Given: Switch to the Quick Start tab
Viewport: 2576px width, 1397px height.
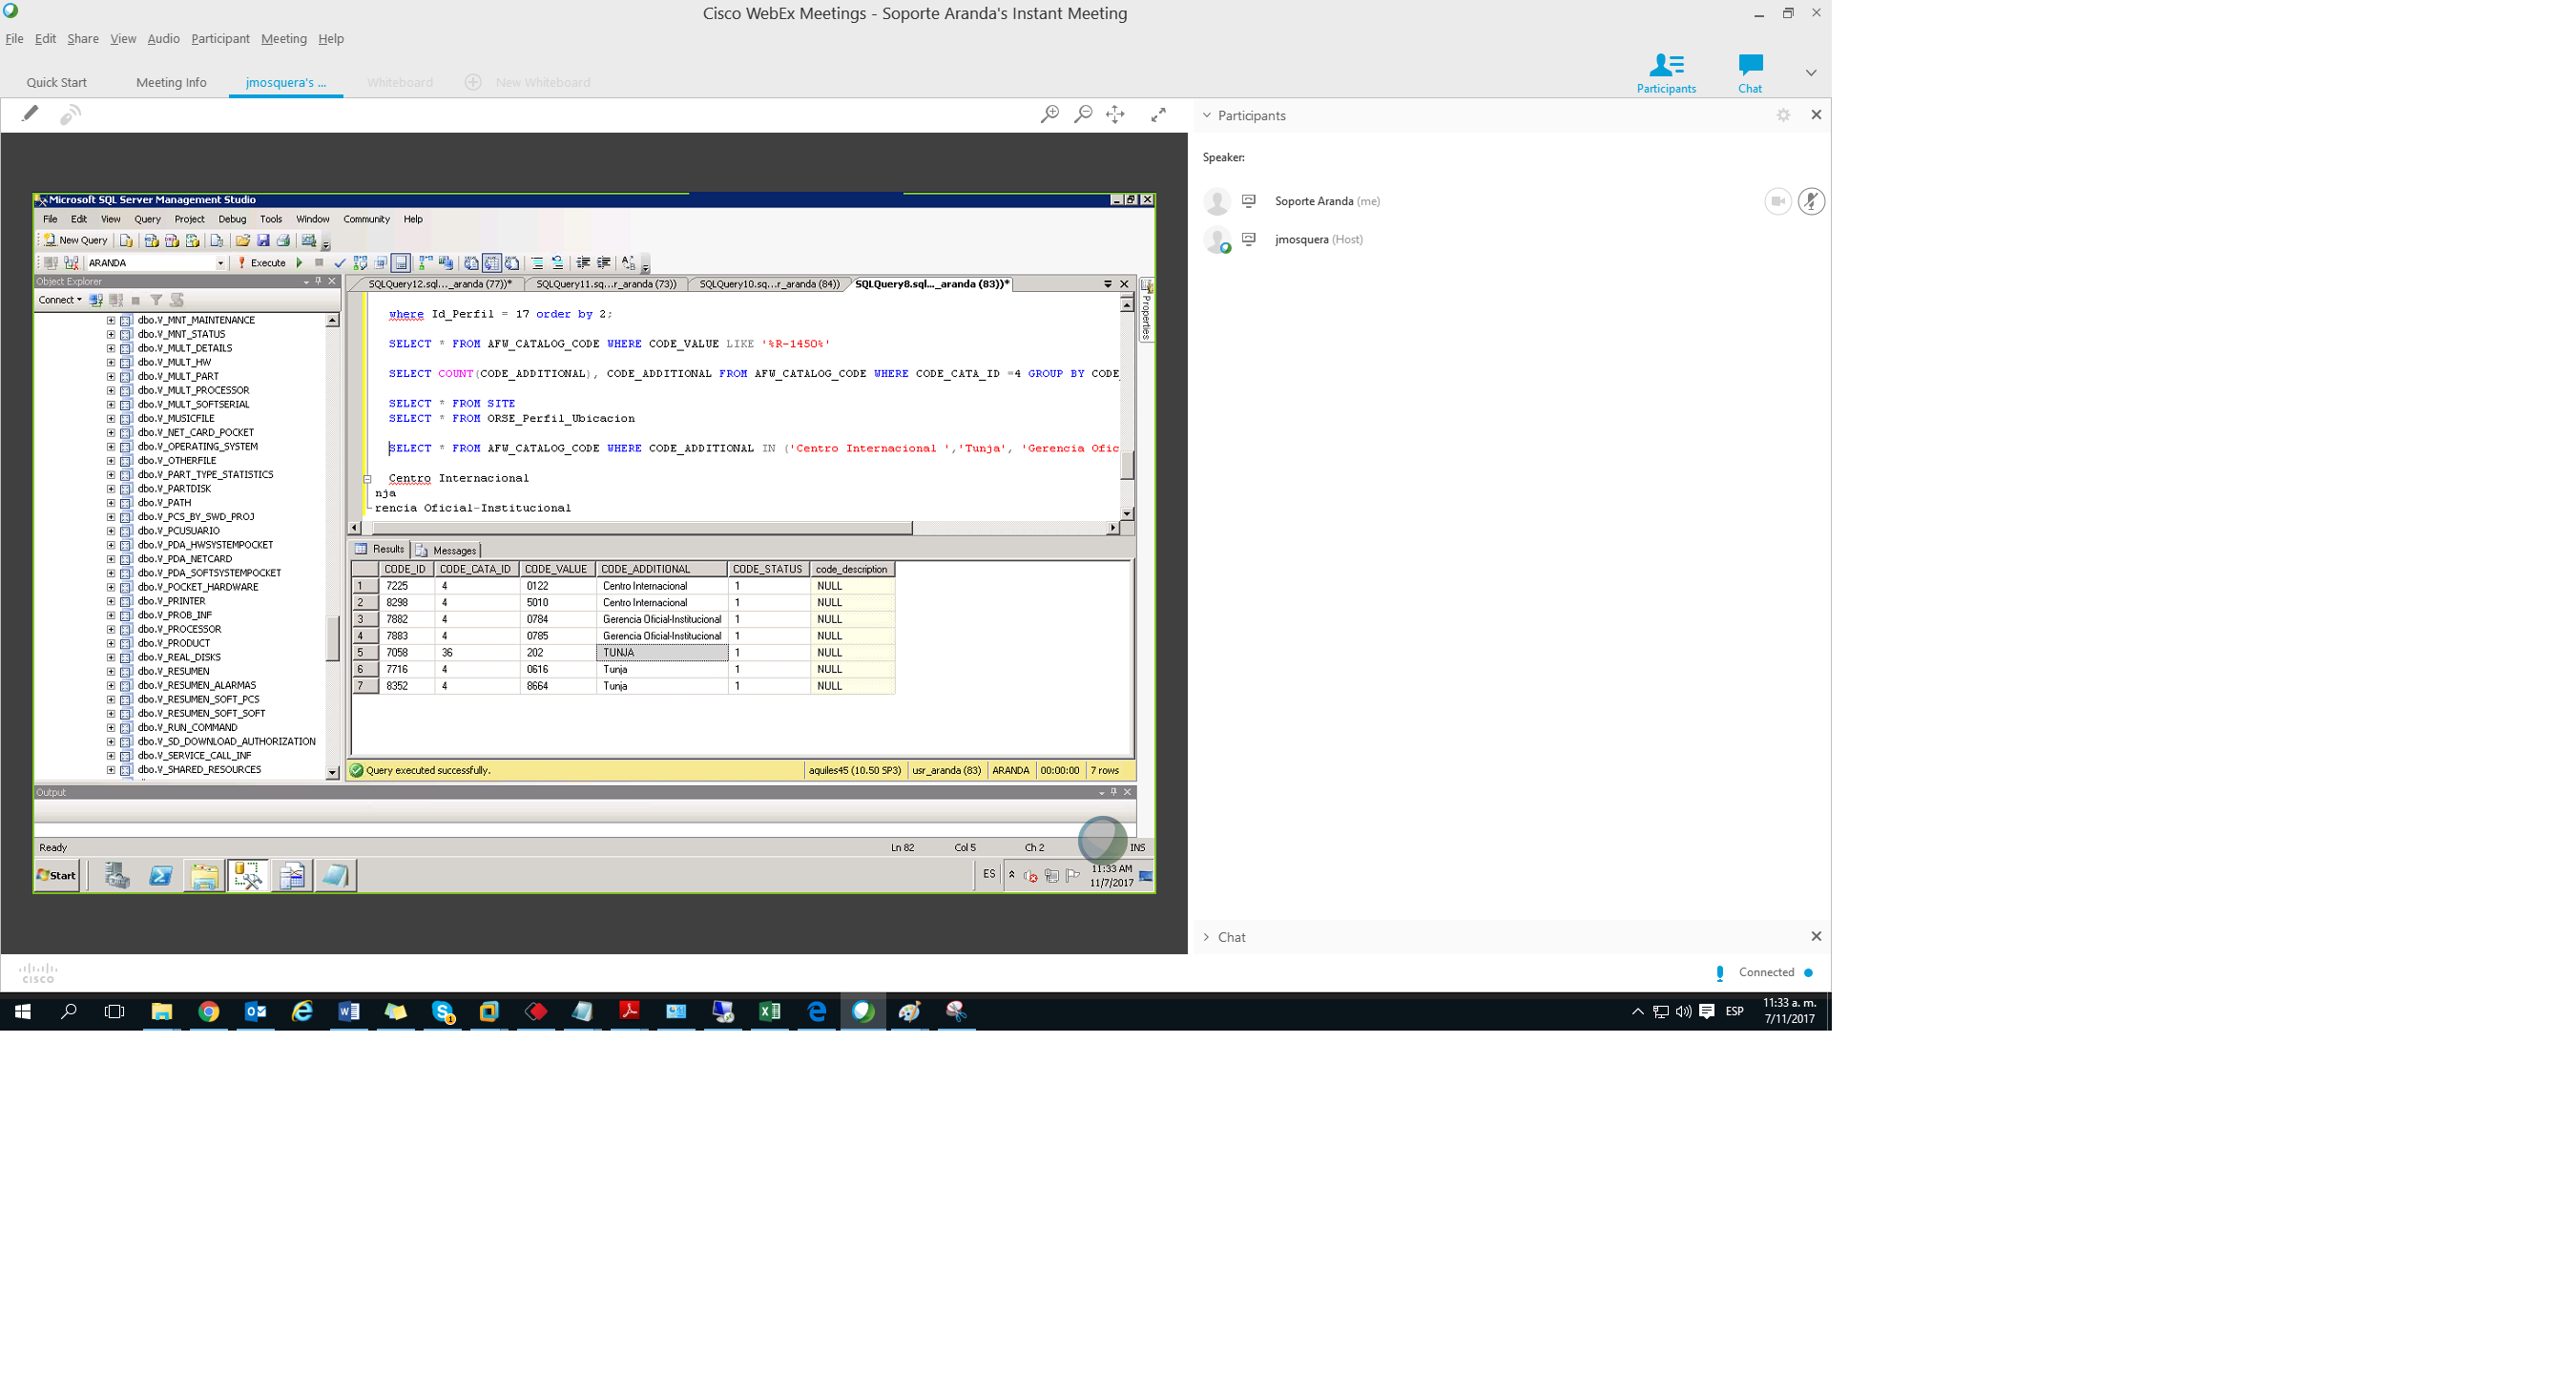Looking at the screenshot, I should [56, 82].
